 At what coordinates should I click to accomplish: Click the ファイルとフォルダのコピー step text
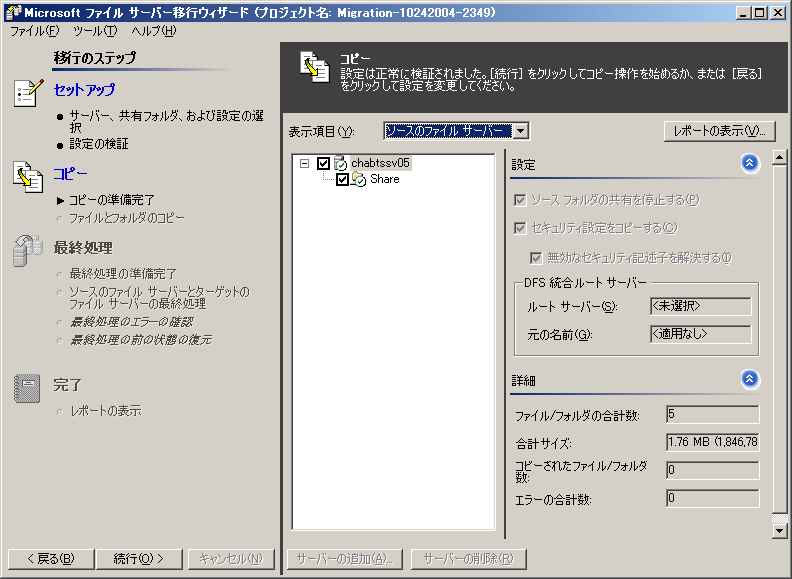pos(127,218)
